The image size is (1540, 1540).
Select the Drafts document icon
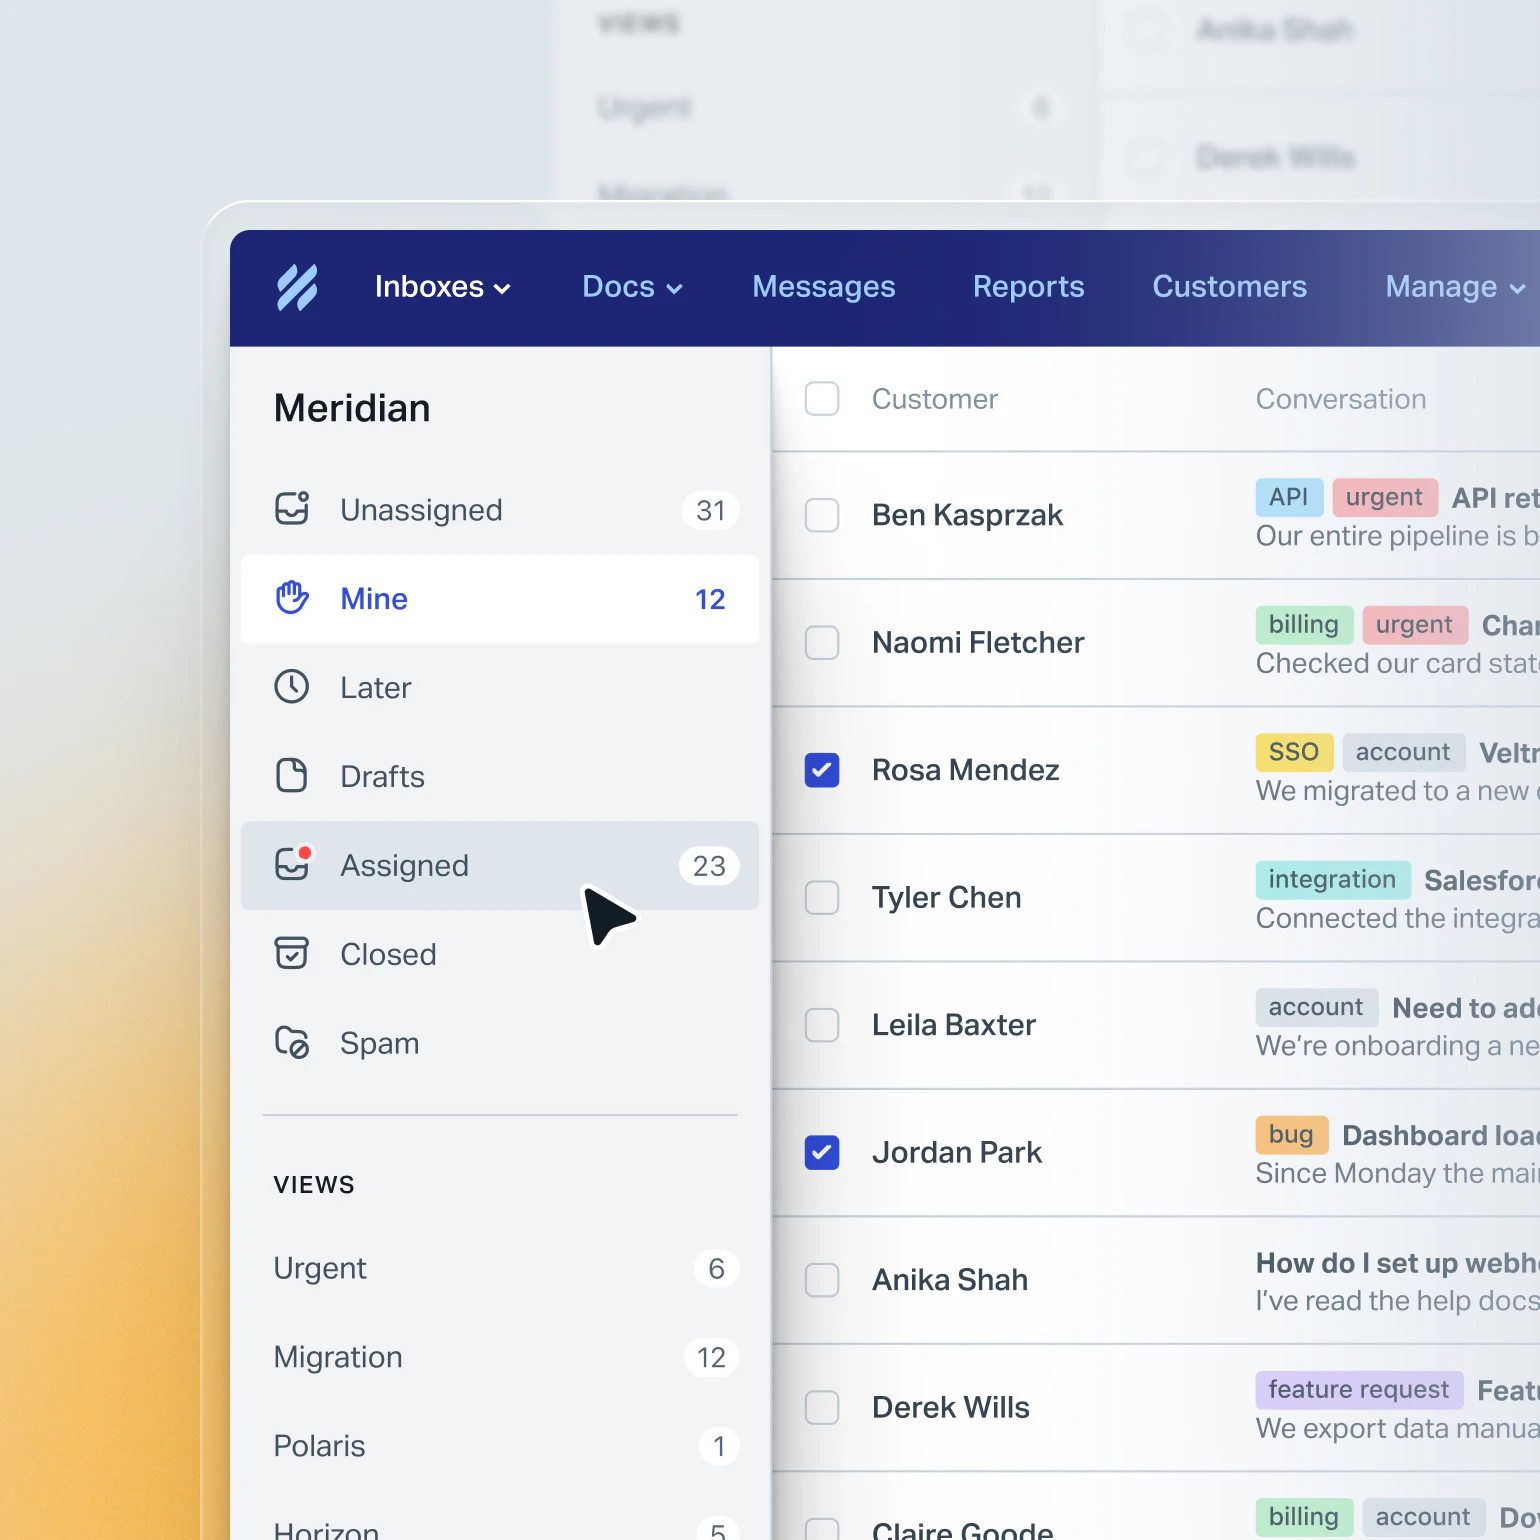coord(291,776)
